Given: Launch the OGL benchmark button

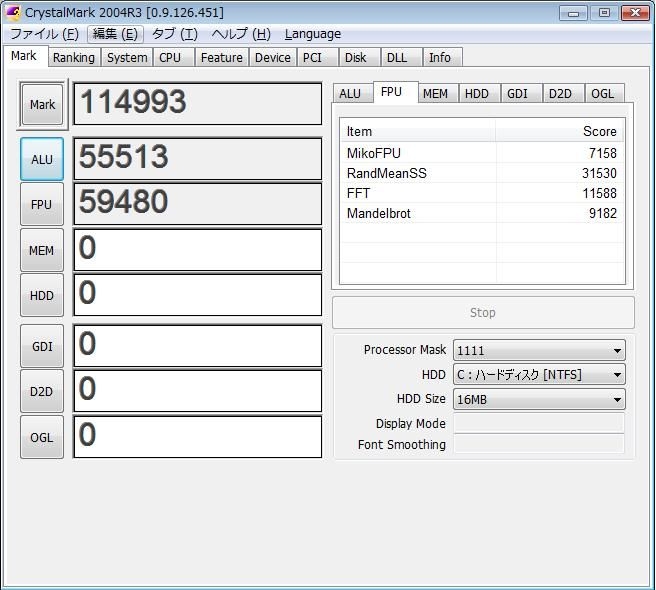Looking at the screenshot, I should pos(42,437).
